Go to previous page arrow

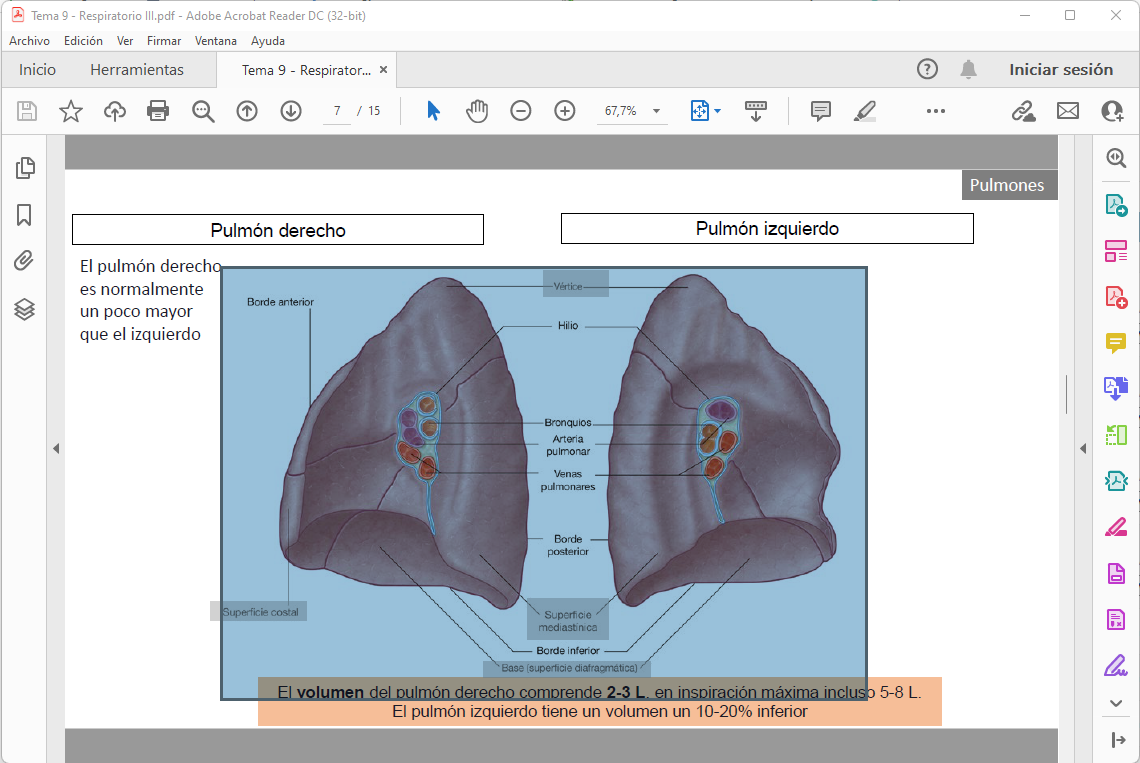247,111
